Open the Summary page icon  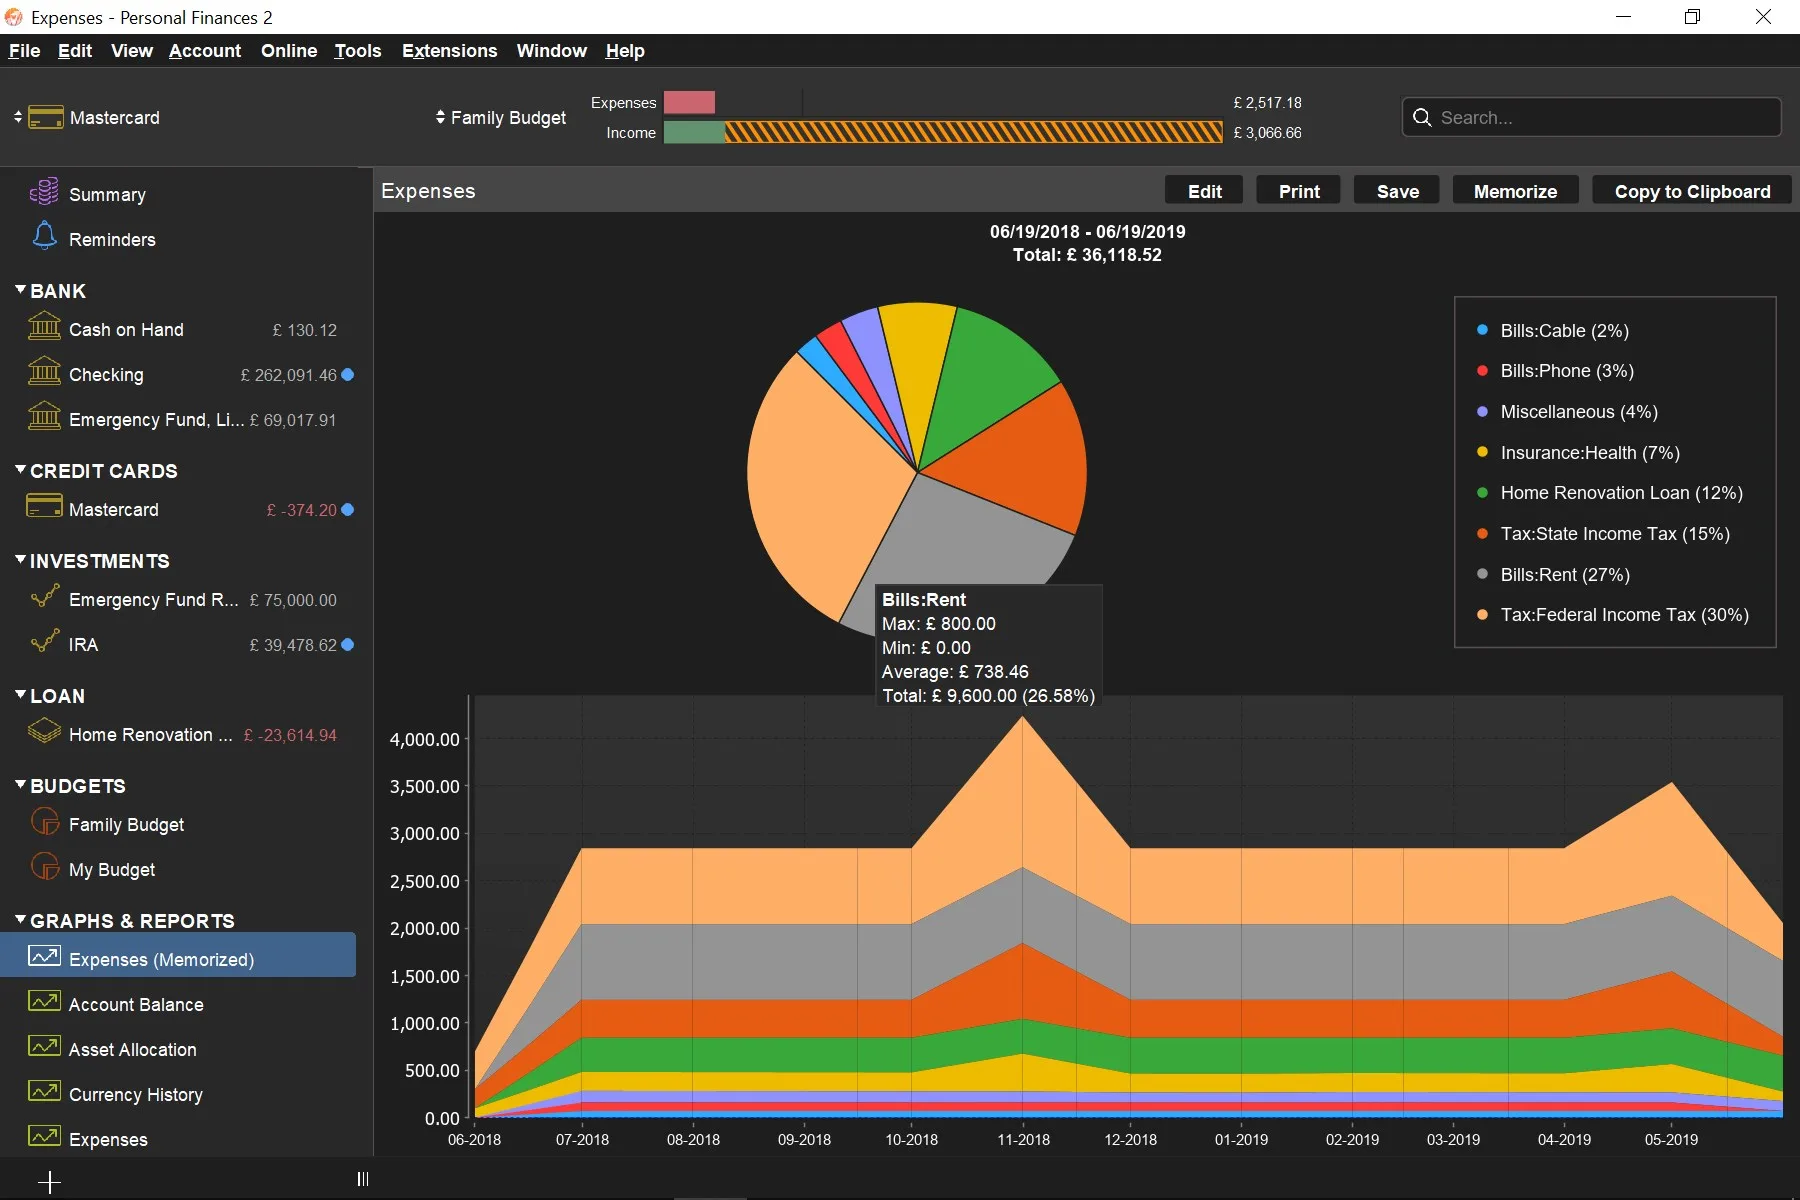pyautogui.click(x=44, y=192)
